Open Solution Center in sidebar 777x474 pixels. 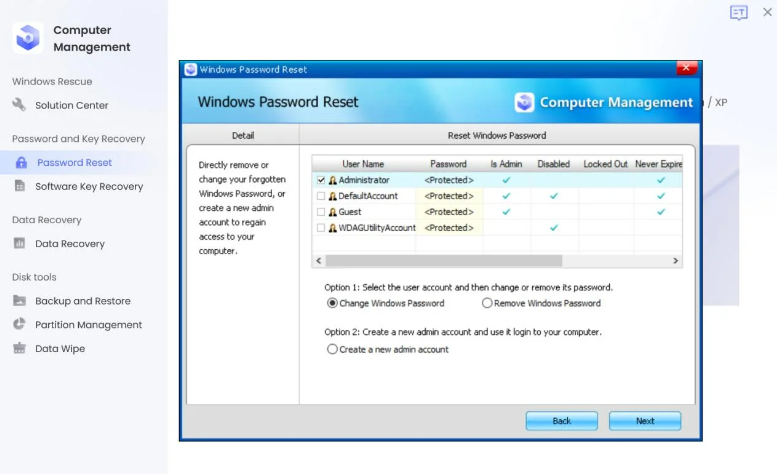click(x=71, y=105)
